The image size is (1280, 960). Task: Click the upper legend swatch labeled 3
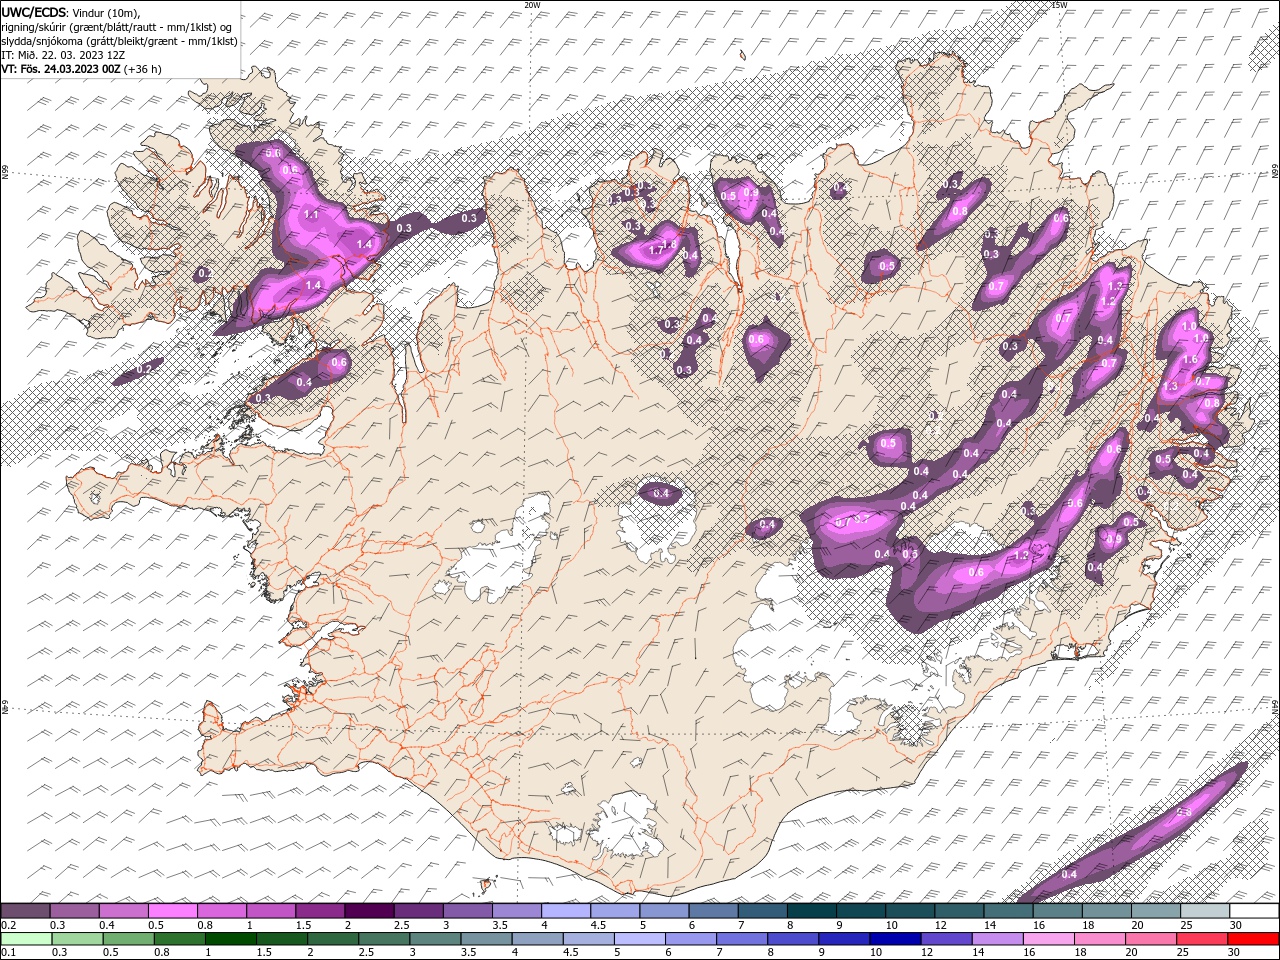(466, 911)
